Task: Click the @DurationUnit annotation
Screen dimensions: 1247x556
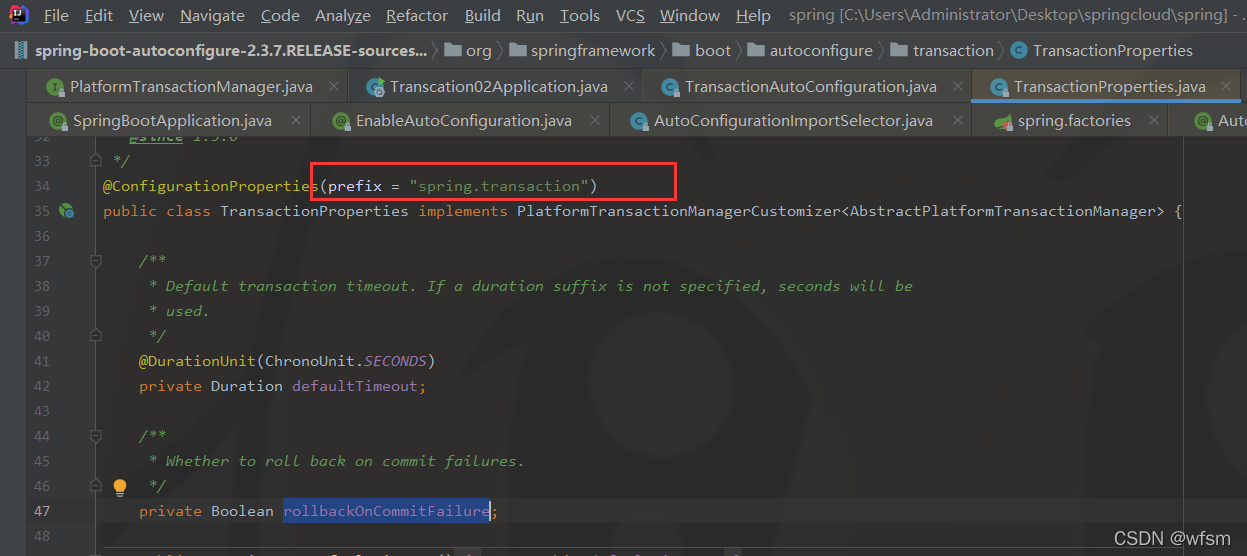Action: coord(197,361)
